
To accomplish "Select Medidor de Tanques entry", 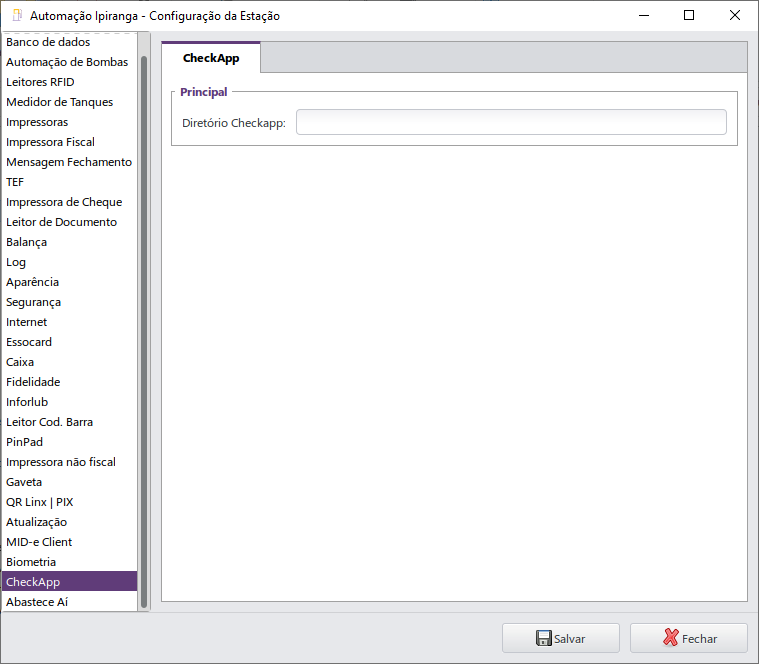I will pyautogui.click(x=70, y=102).
